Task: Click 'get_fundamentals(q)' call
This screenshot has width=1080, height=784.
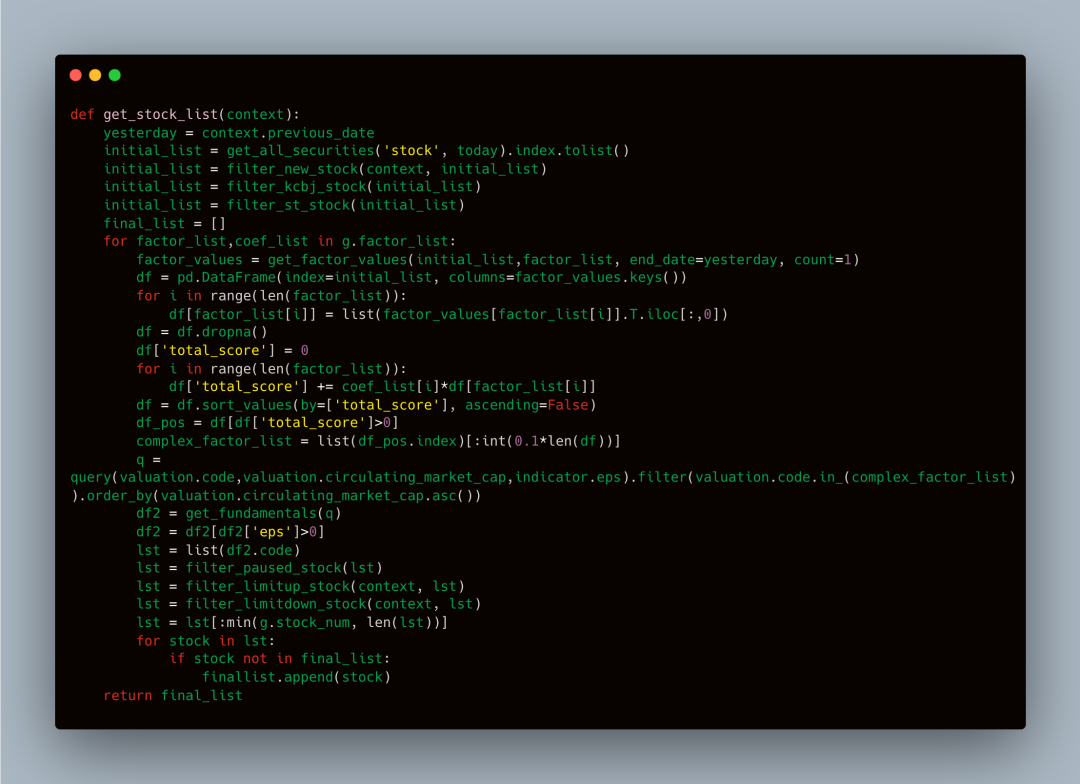Action: coord(263,513)
